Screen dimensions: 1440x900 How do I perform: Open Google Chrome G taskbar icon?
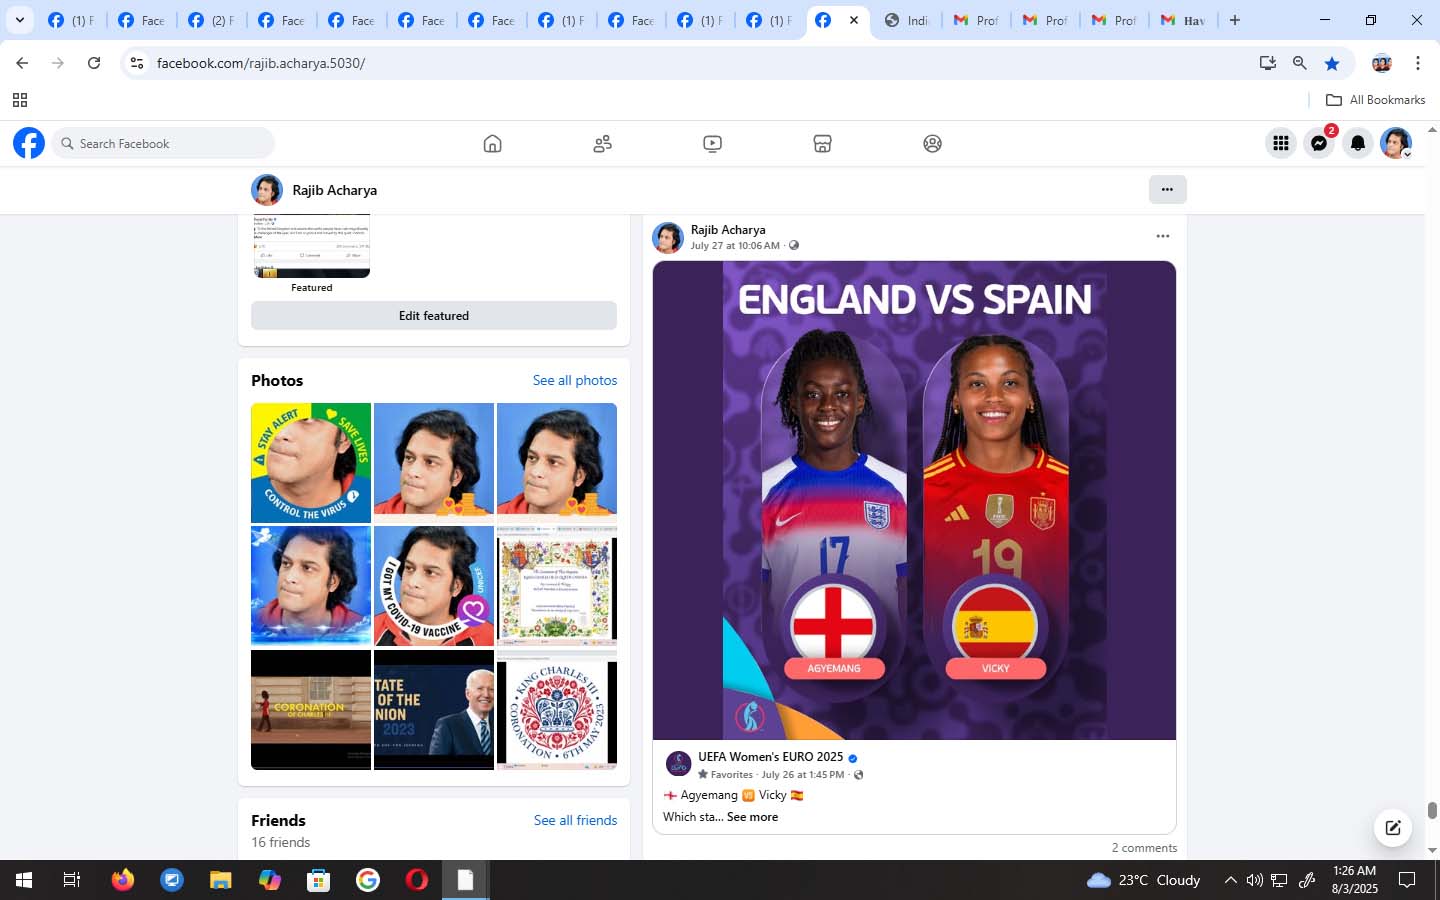[x=368, y=880]
